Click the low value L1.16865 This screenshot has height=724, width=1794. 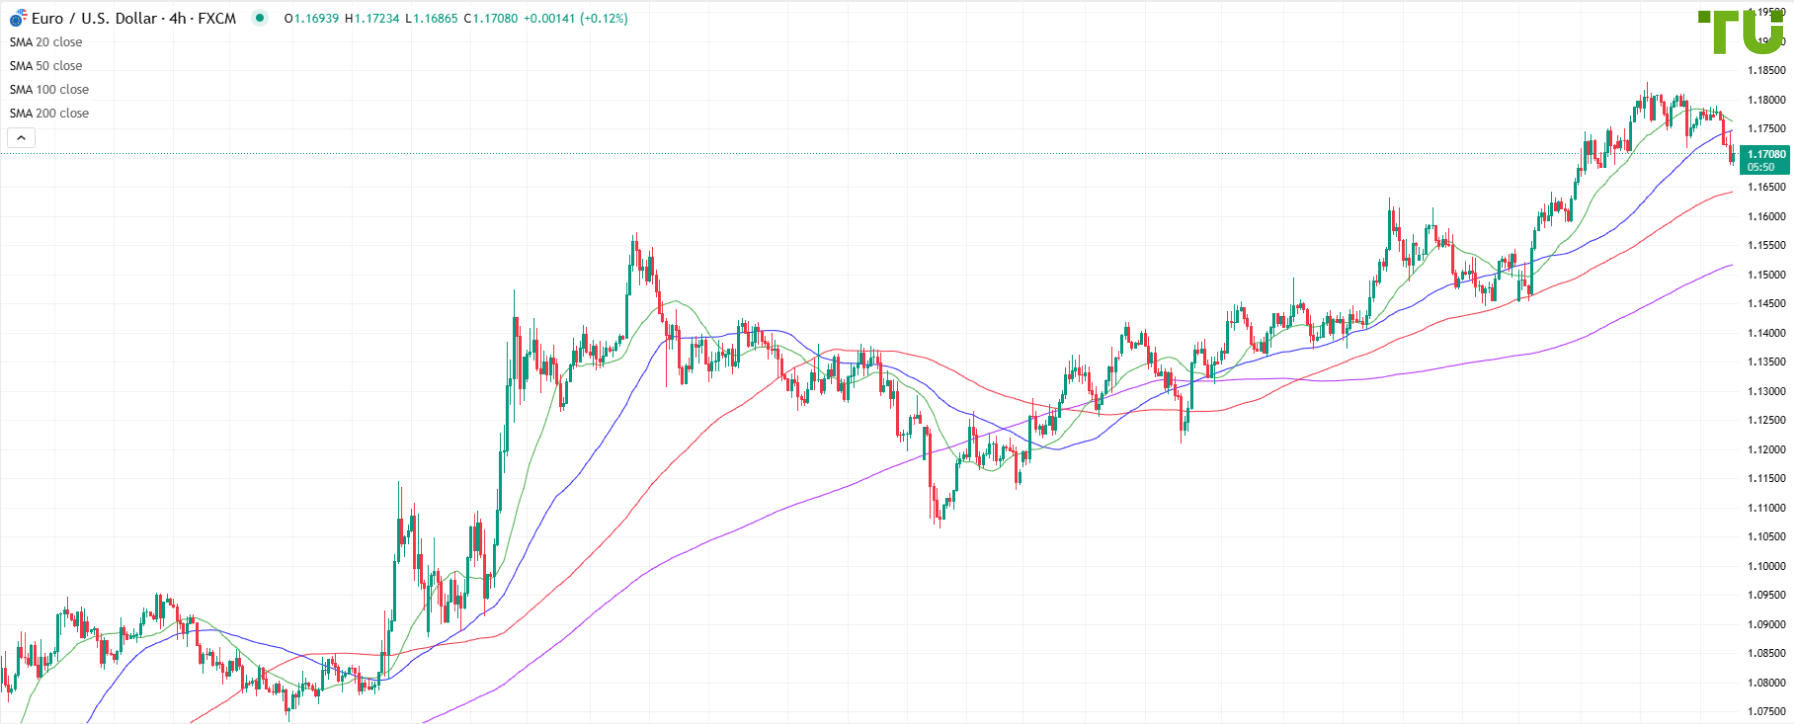431,18
